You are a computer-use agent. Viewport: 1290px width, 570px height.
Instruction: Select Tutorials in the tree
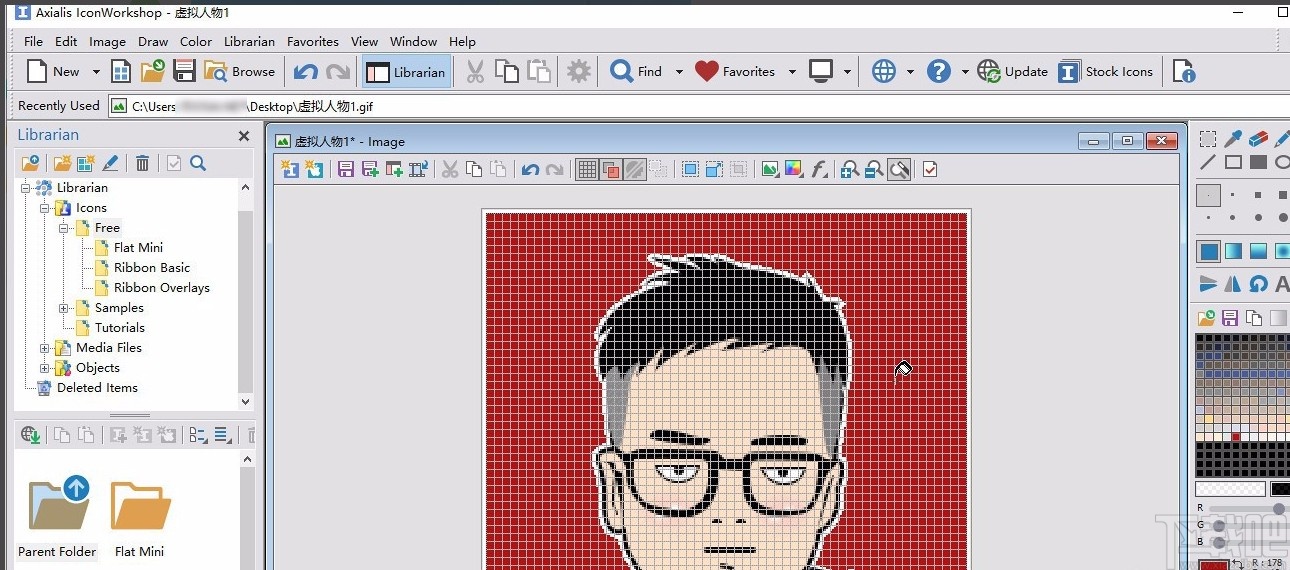(x=120, y=327)
